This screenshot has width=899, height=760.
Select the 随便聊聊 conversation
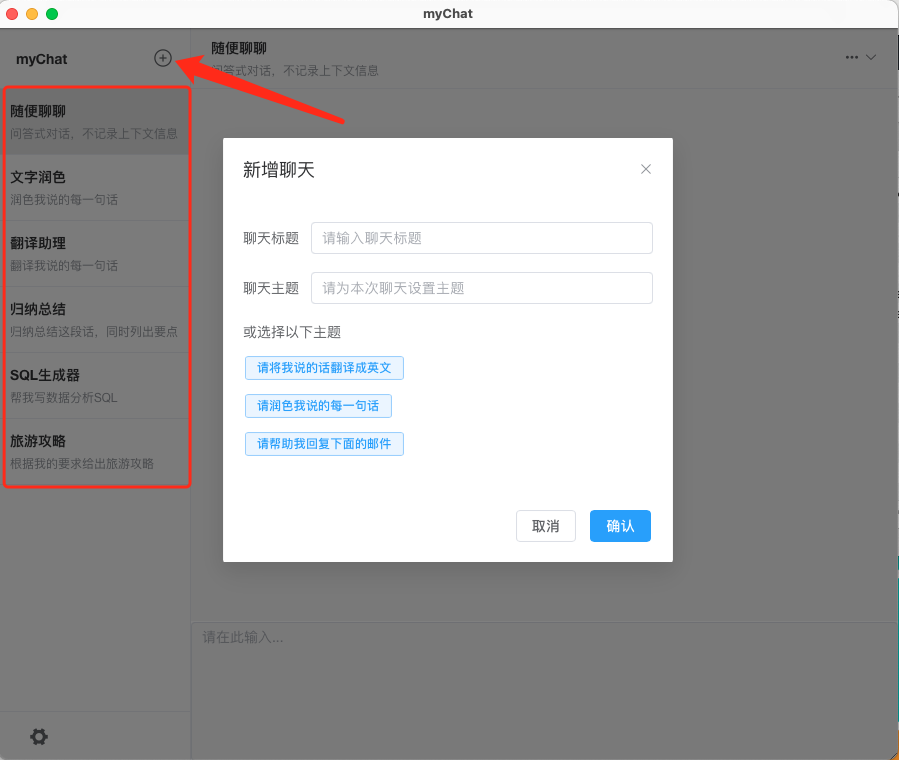pos(95,121)
